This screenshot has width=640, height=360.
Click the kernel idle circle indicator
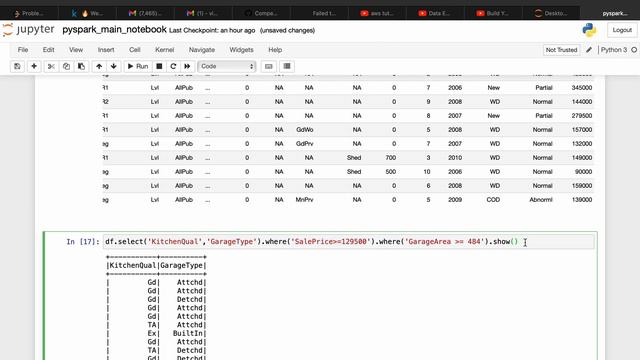tap(634, 50)
